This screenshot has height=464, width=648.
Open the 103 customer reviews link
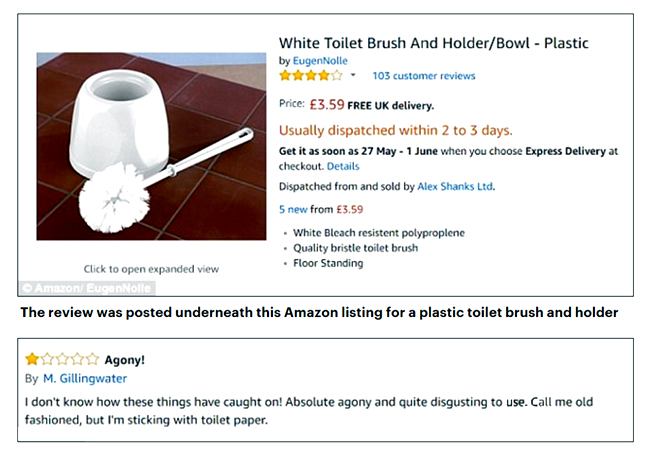tap(423, 76)
